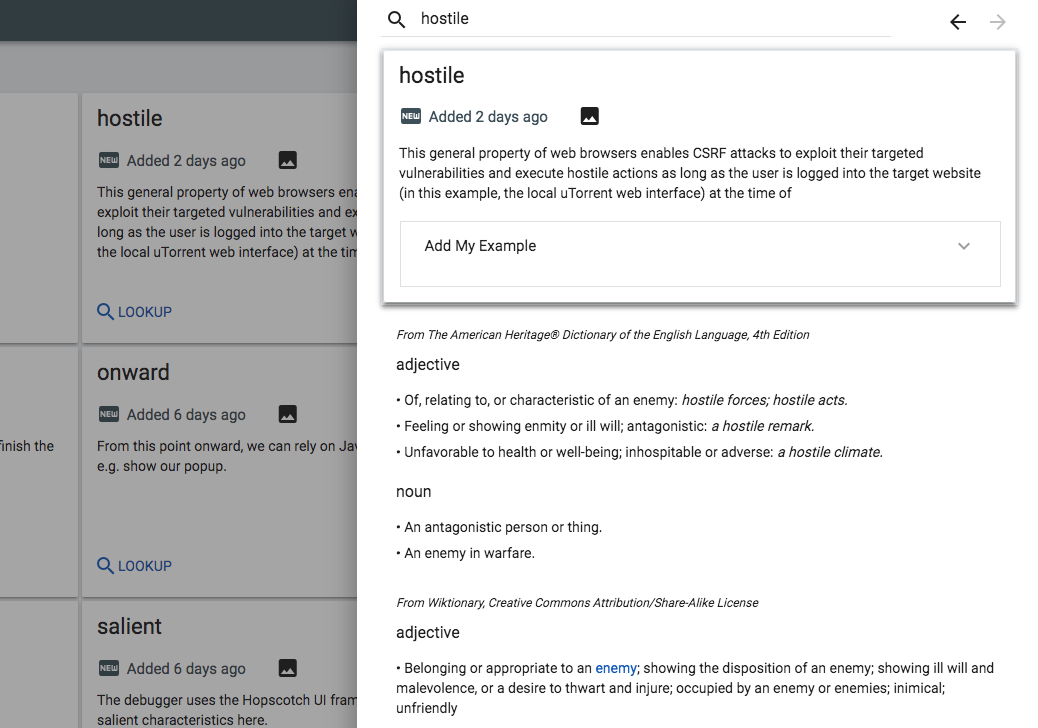
Task: Click the definition mentioning 'hostile forces; hostile acts'
Action: pyautogui.click(x=622, y=400)
